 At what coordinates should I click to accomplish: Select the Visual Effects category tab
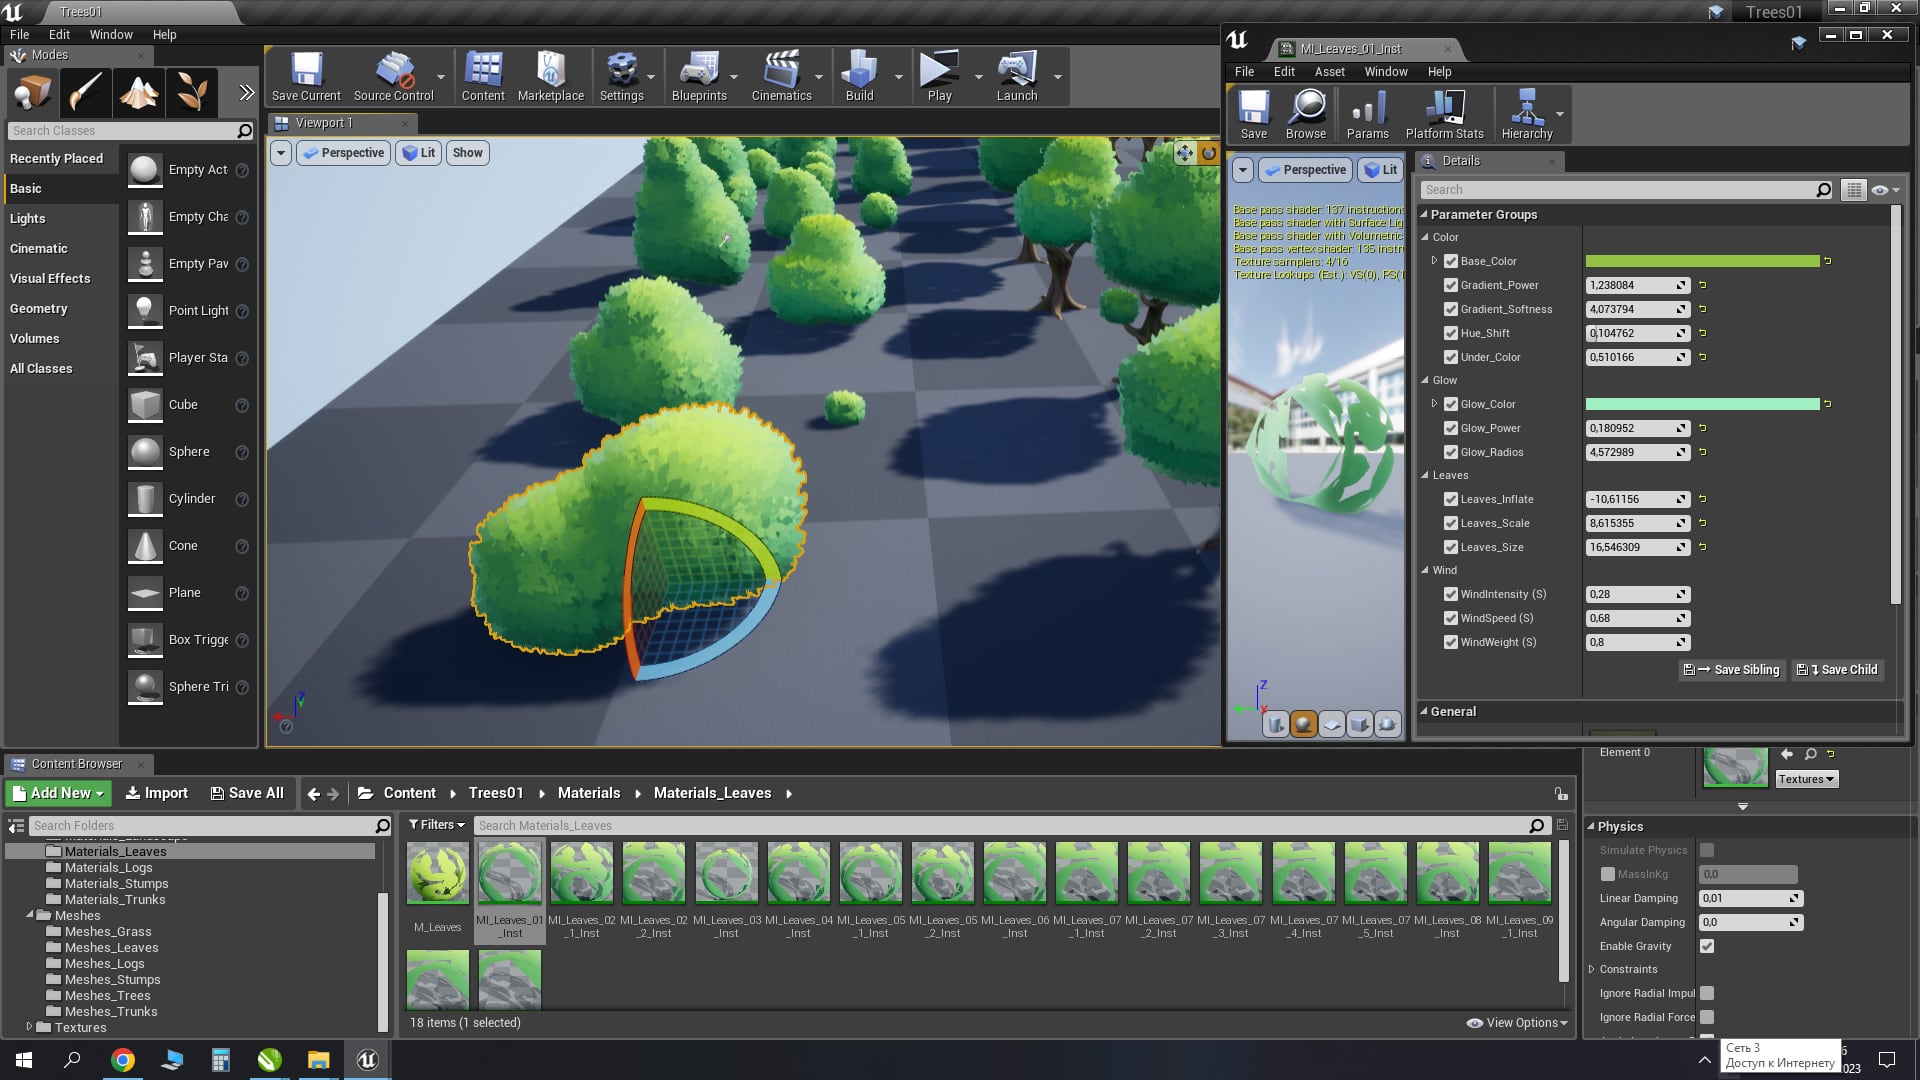click(x=50, y=279)
